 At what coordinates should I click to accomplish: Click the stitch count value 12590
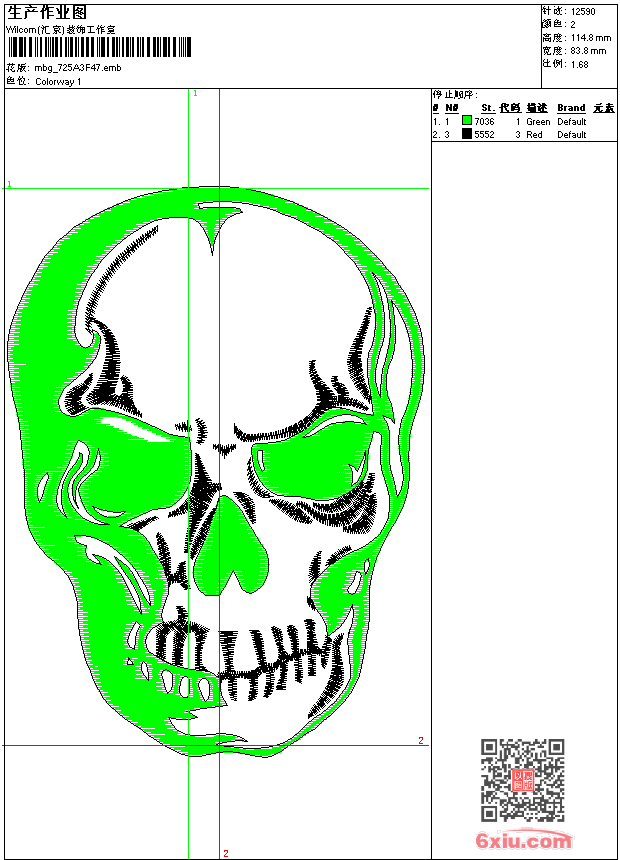[584, 11]
